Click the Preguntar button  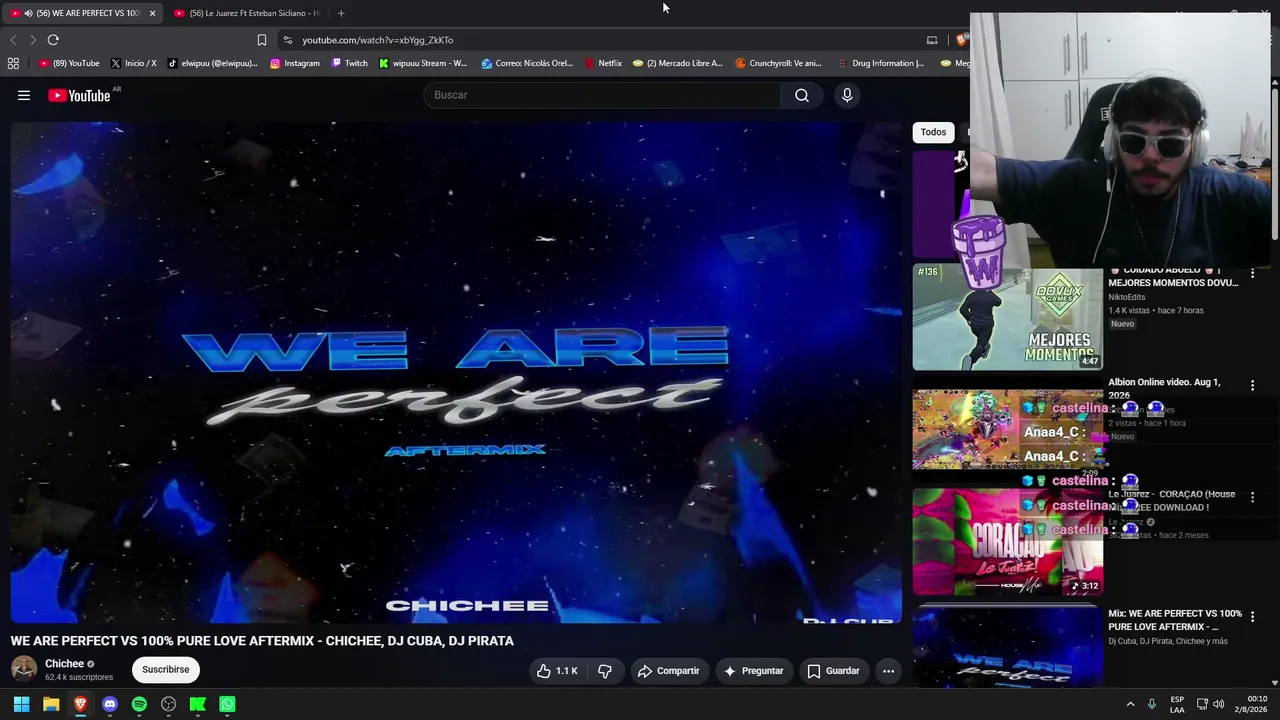coord(753,671)
